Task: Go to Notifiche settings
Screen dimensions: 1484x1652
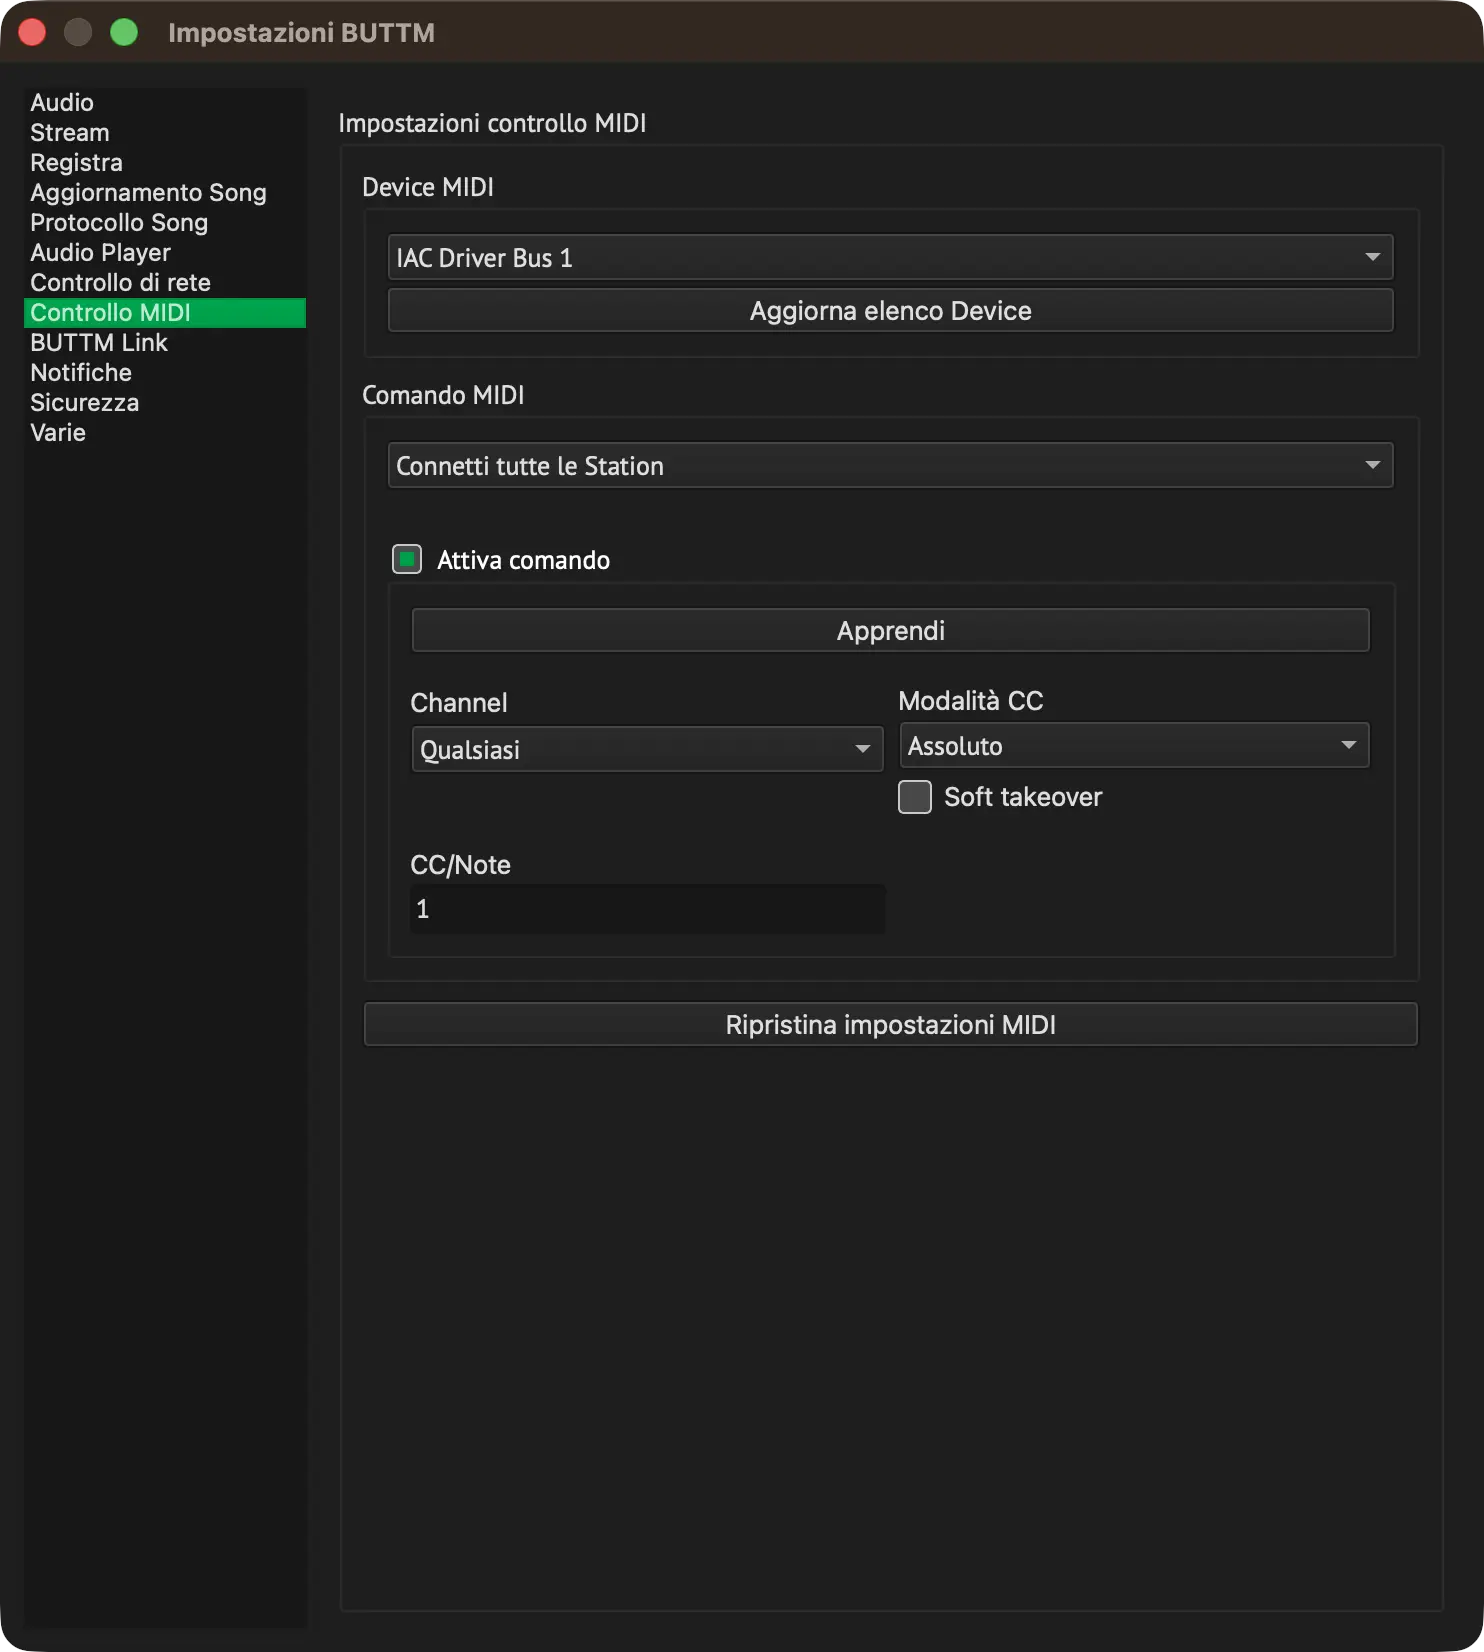Action: (165, 372)
